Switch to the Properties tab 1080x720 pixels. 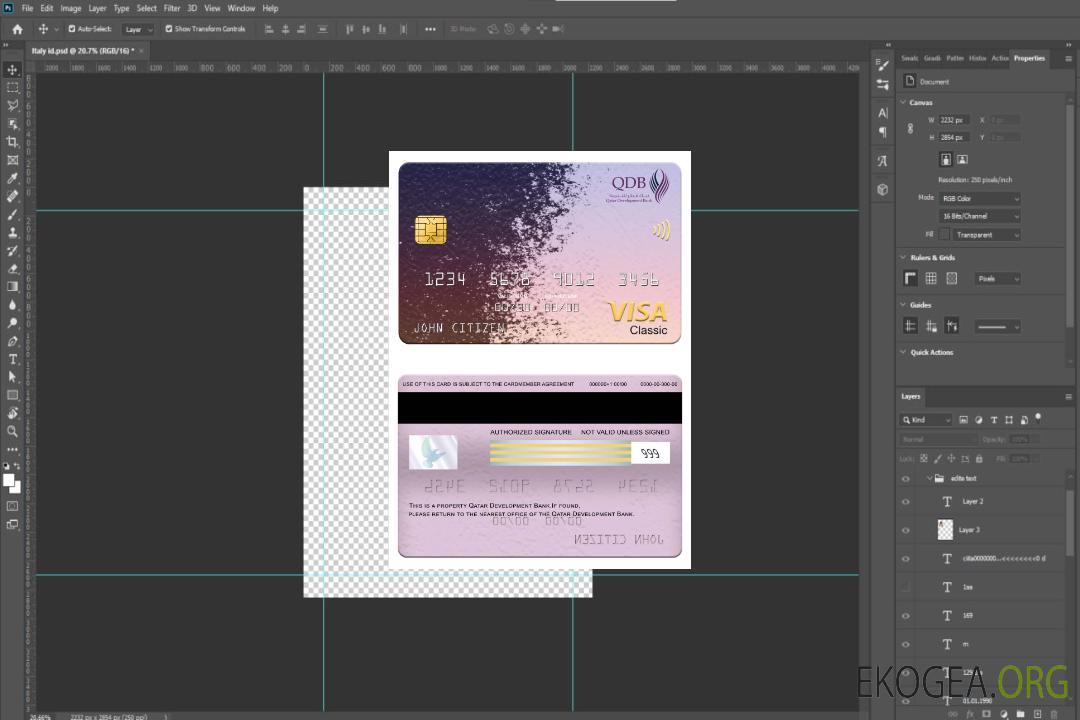(1029, 58)
